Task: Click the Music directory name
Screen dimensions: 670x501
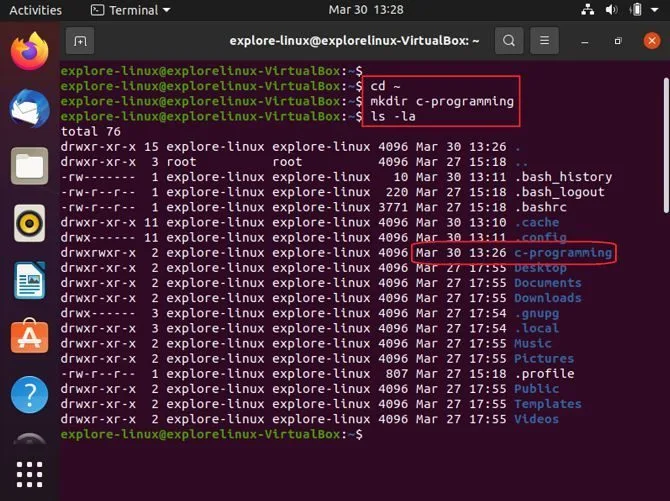Action: coord(533,343)
